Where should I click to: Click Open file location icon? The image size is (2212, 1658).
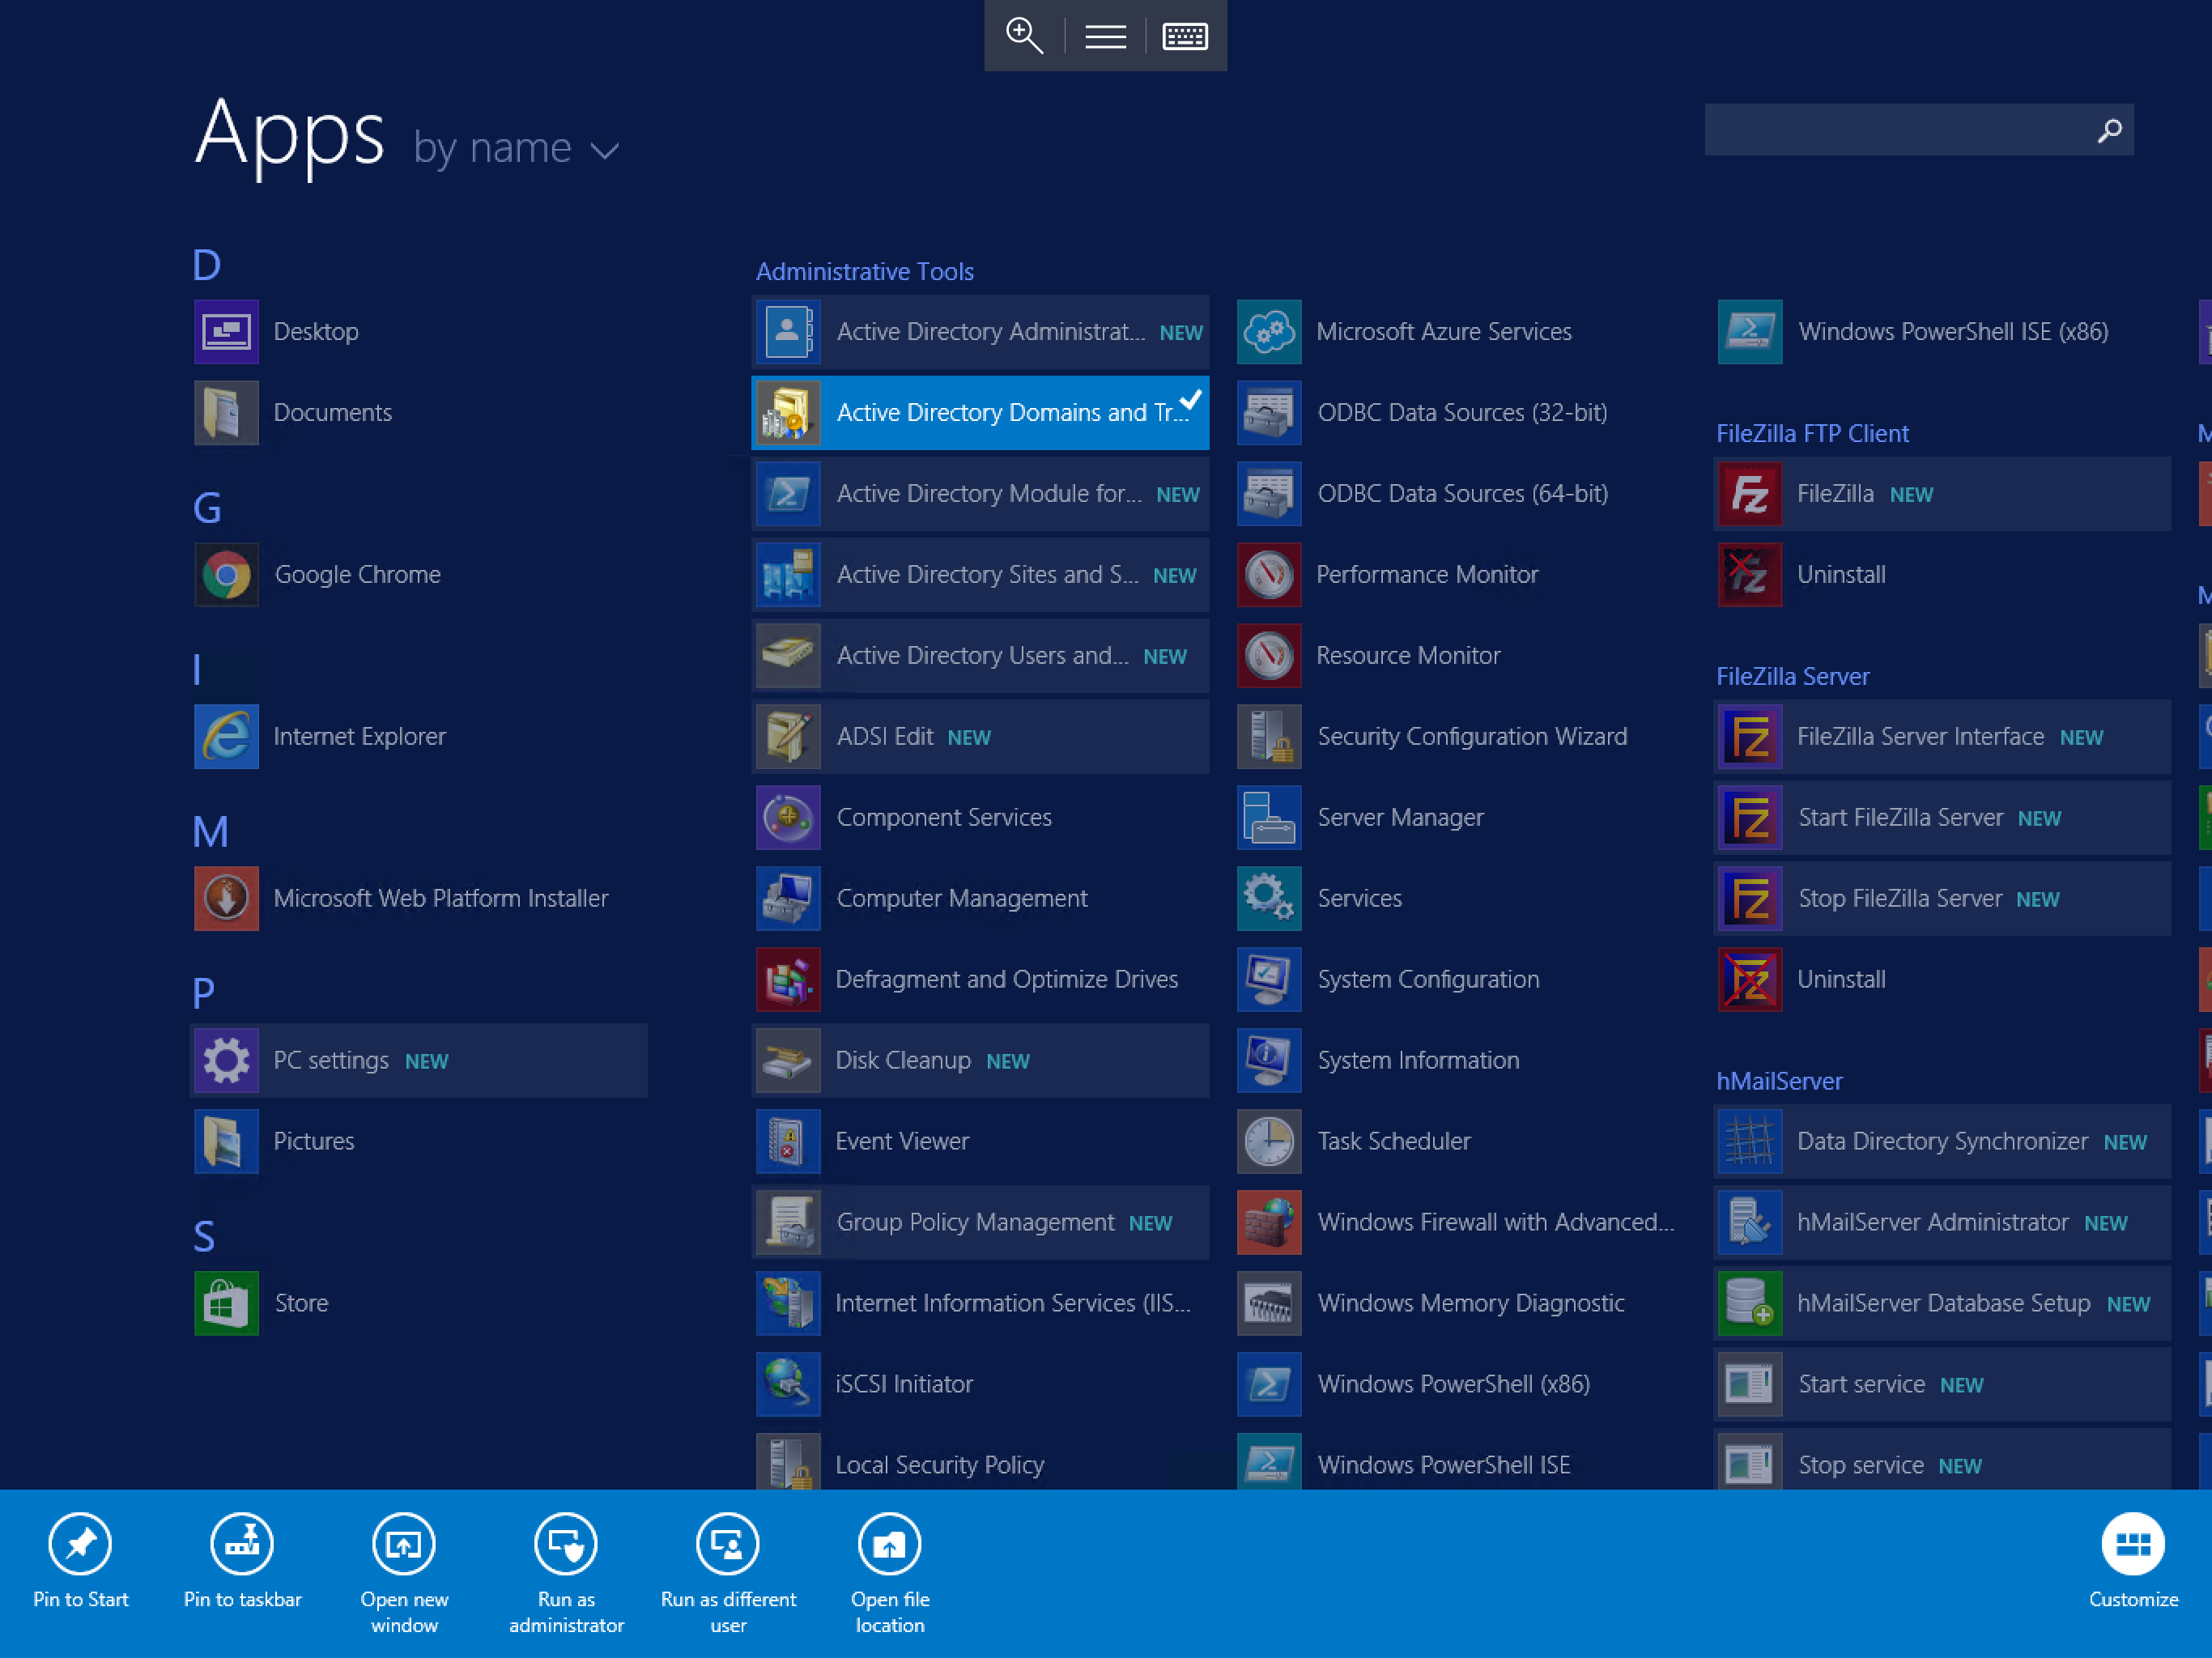click(x=890, y=1544)
